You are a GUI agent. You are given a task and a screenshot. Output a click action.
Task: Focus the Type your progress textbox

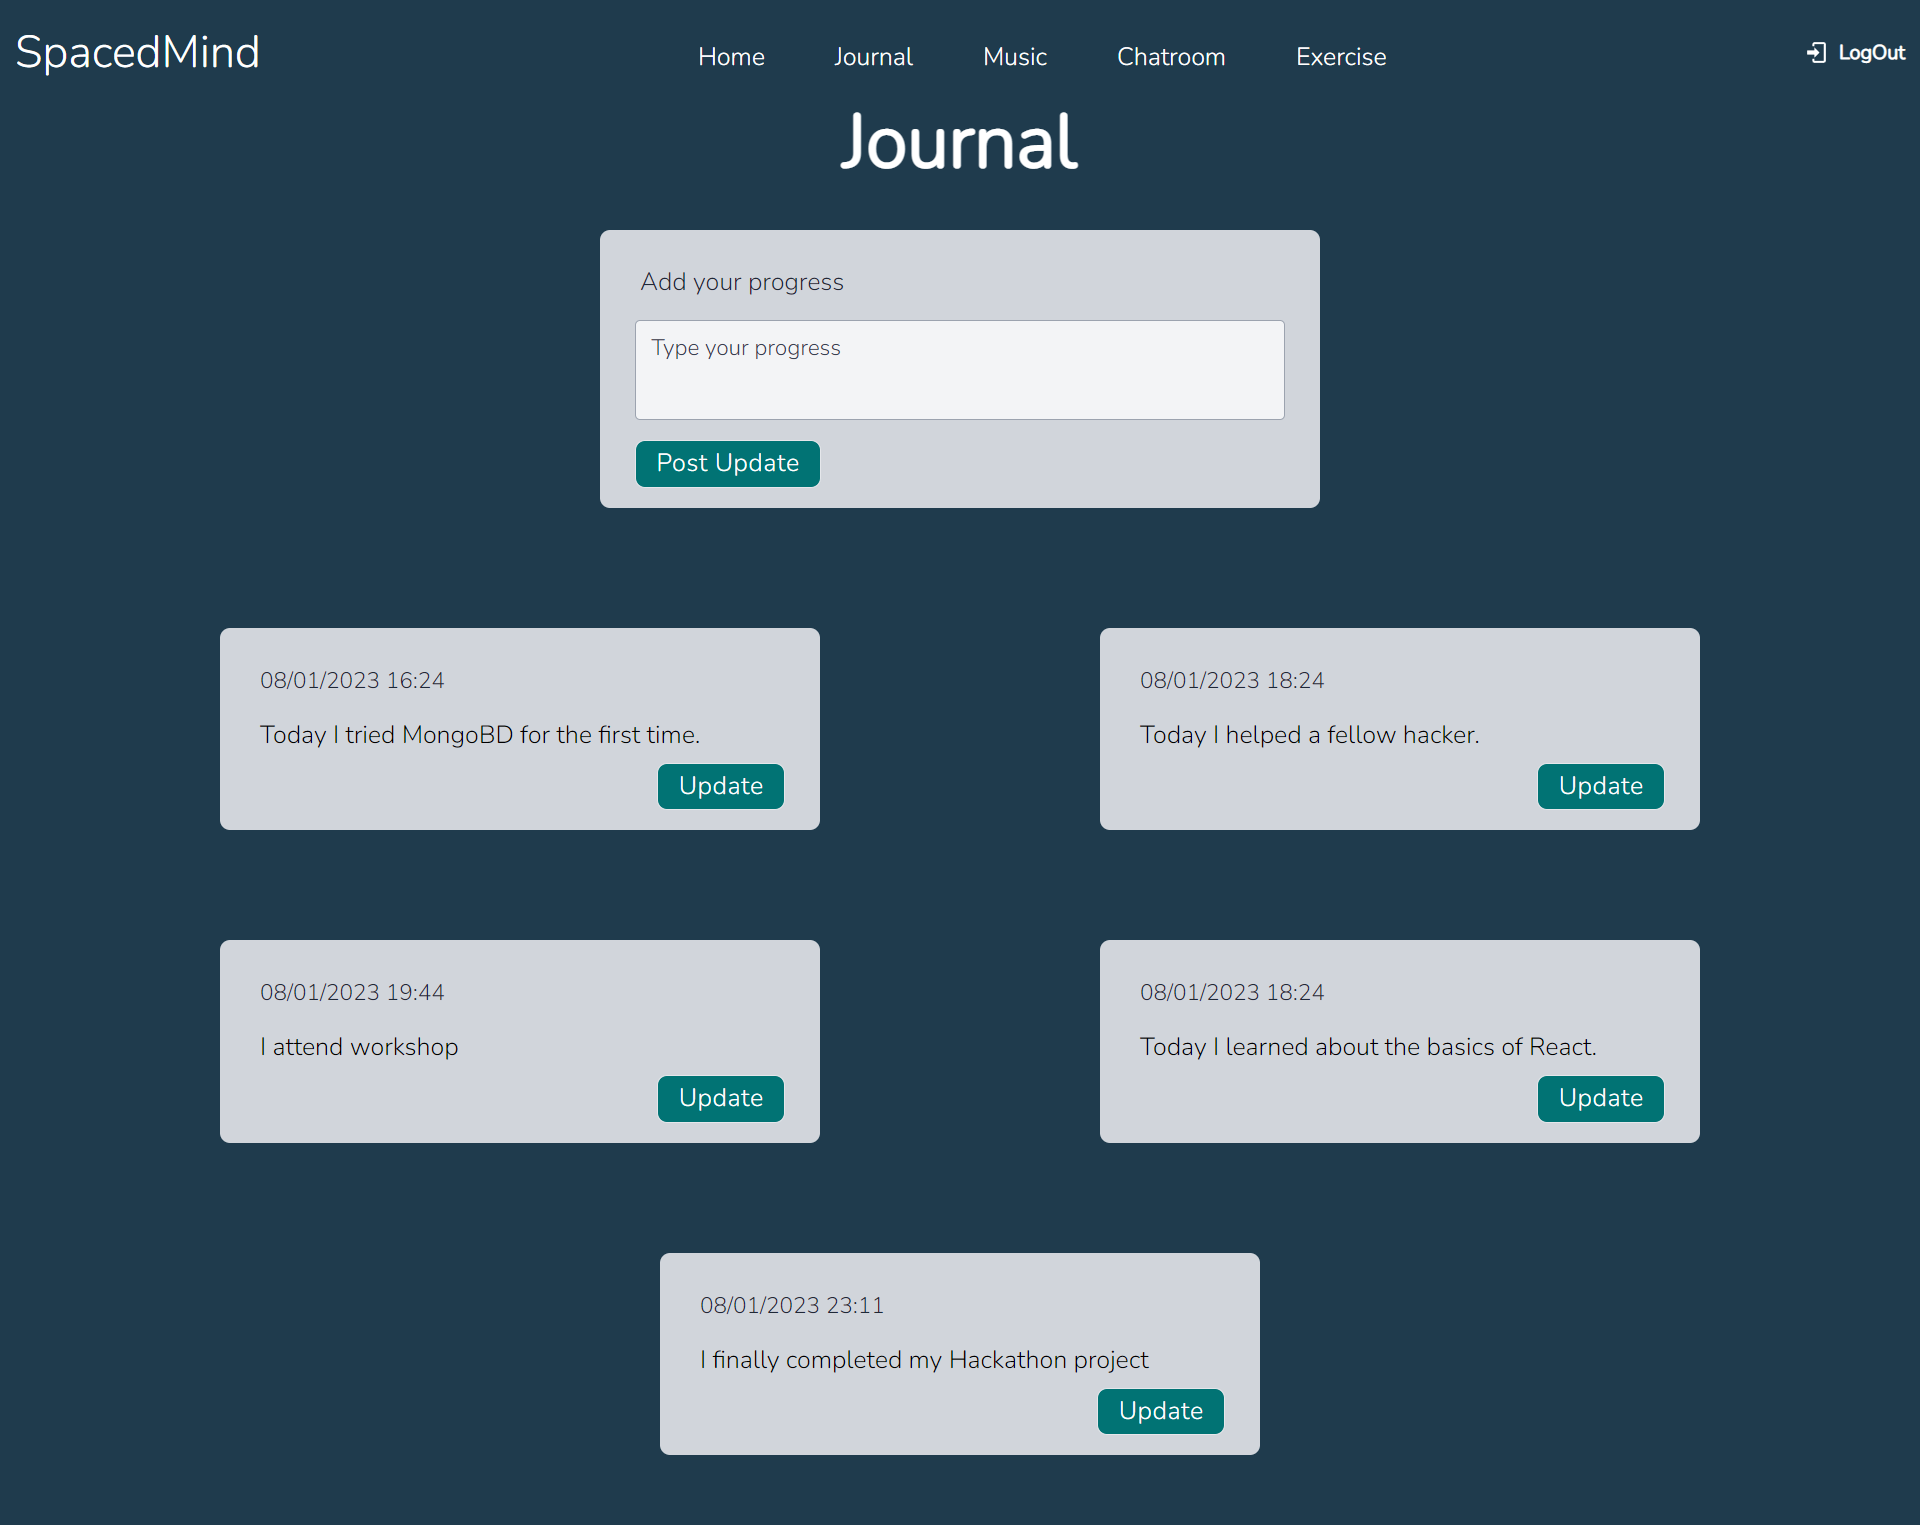[959, 370]
